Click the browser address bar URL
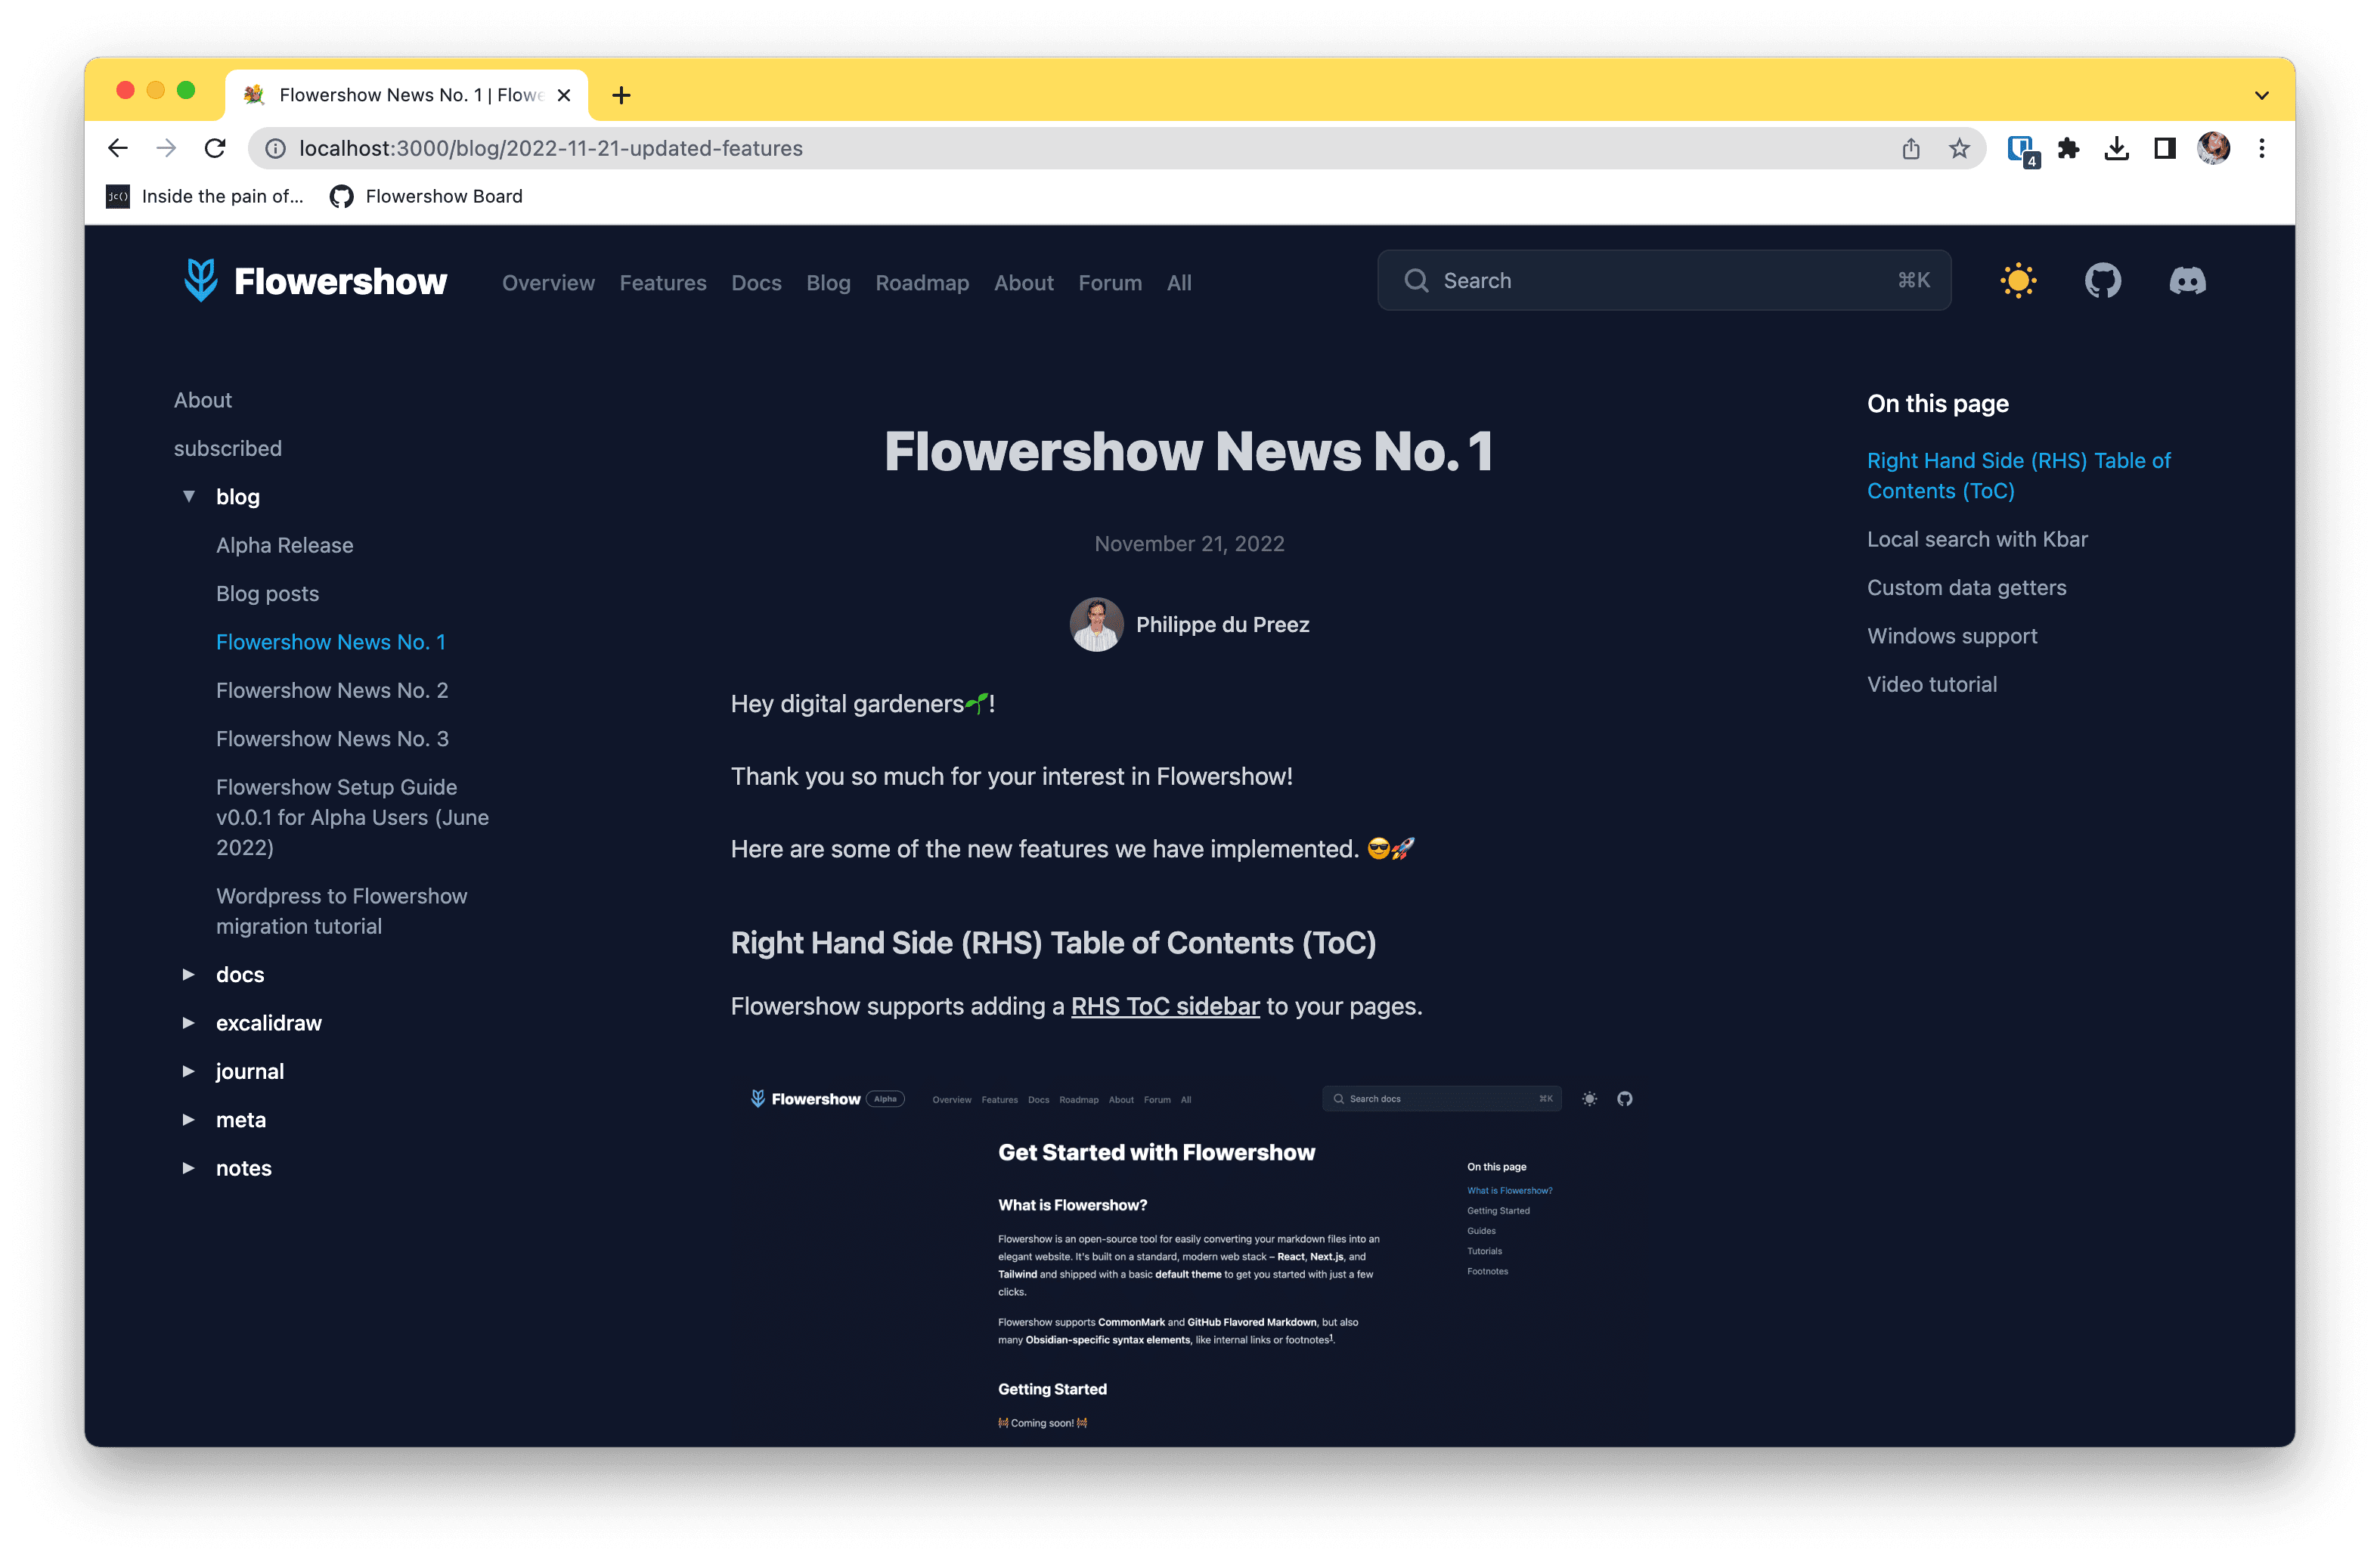Screen dimensions: 2380x1559 pos(551,148)
